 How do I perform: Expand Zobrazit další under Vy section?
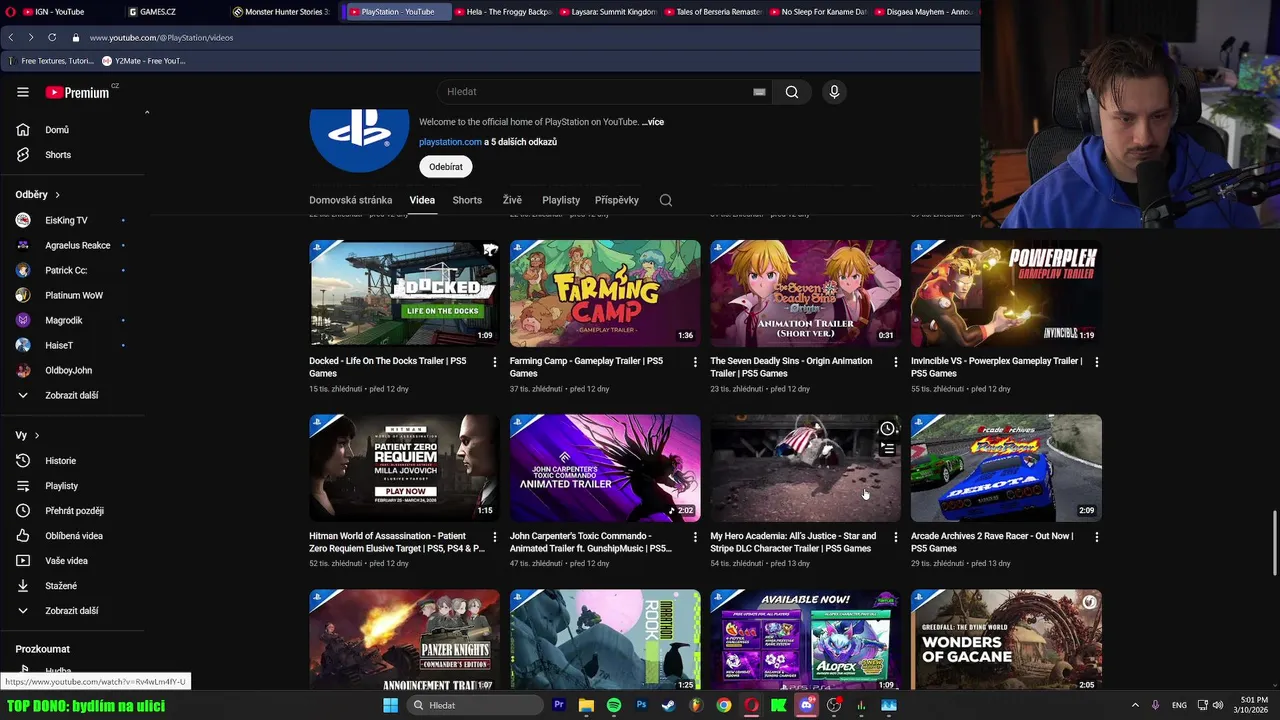(72, 611)
